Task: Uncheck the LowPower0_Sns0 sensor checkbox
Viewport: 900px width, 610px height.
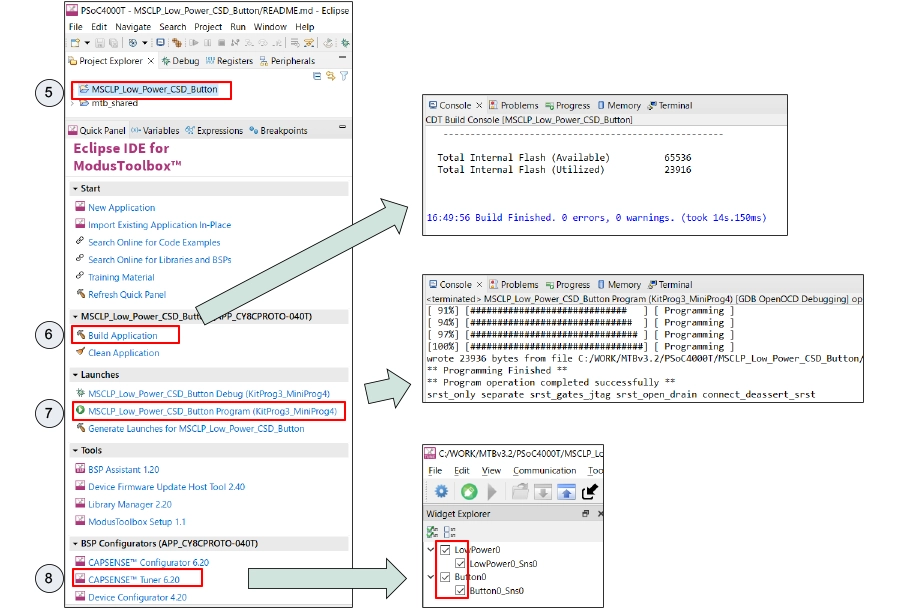Action: 460,564
